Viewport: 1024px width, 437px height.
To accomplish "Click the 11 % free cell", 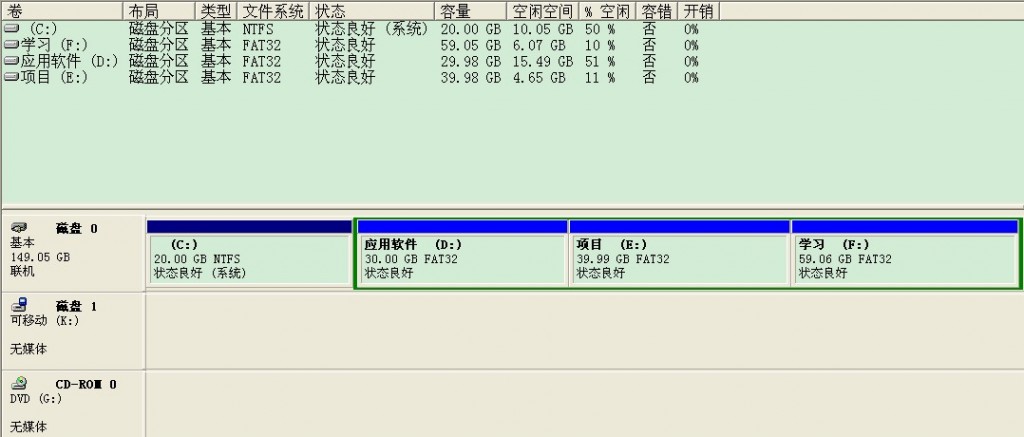I will pyautogui.click(x=600, y=77).
